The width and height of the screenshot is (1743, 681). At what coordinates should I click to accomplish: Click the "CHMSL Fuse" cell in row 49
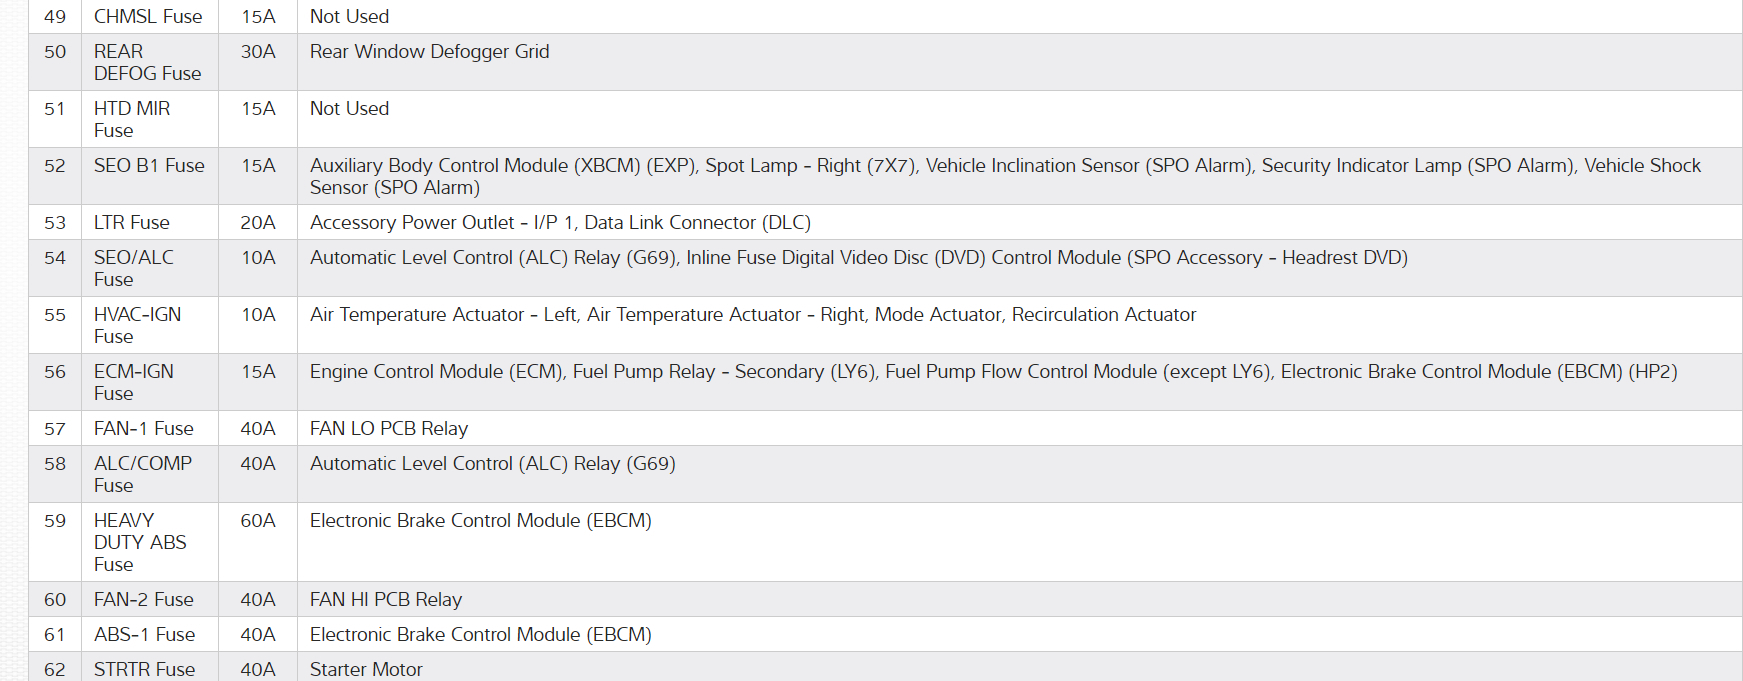[148, 17]
